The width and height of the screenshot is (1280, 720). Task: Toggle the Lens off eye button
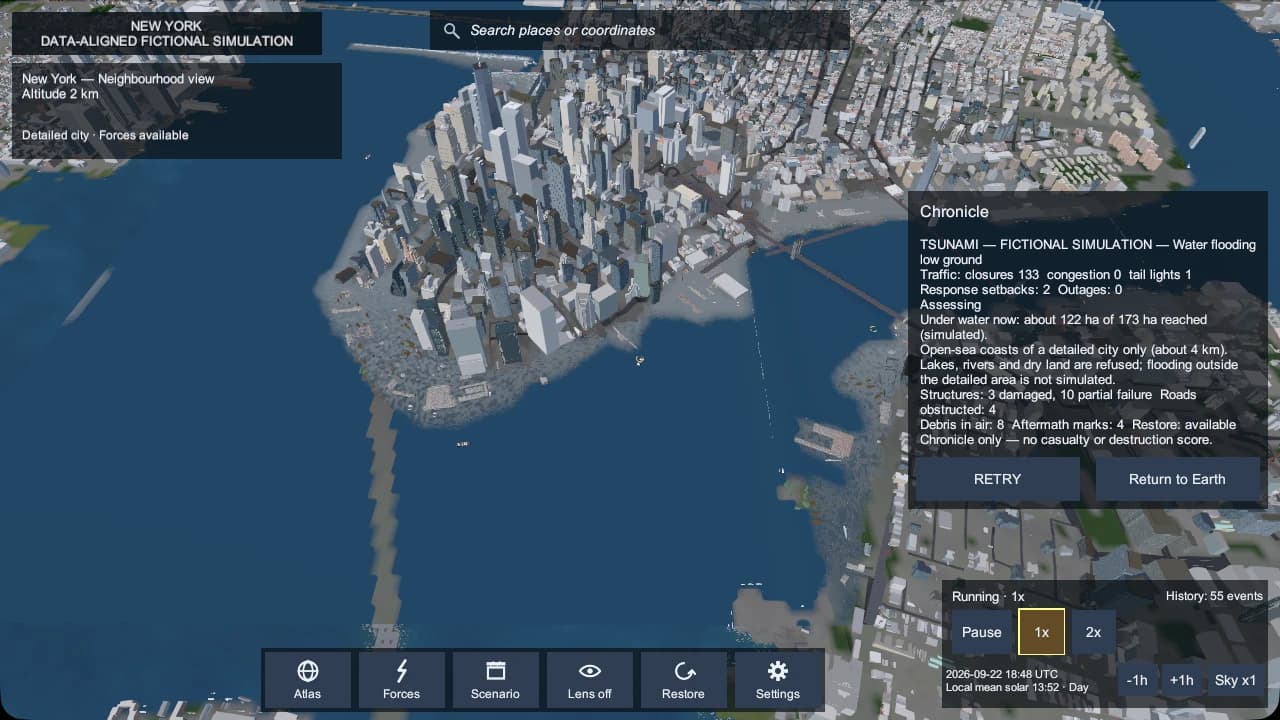click(590, 680)
